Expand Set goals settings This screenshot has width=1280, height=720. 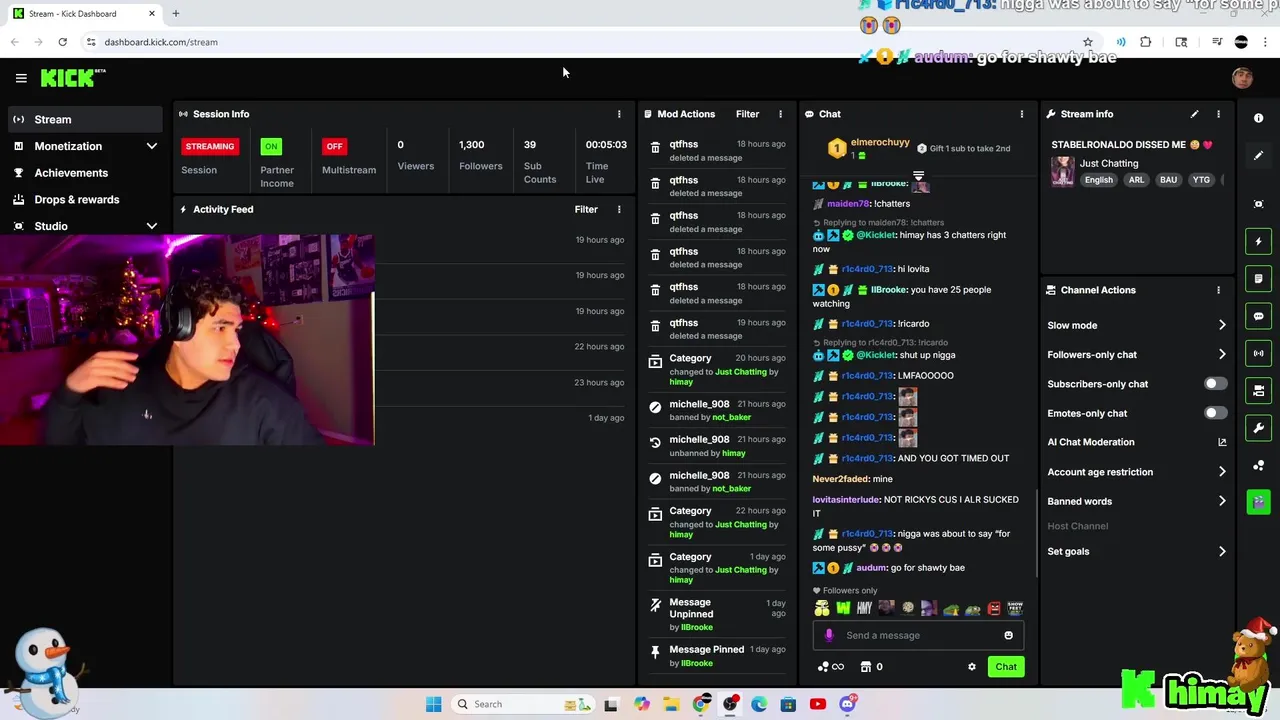[x=1136, y=551]
